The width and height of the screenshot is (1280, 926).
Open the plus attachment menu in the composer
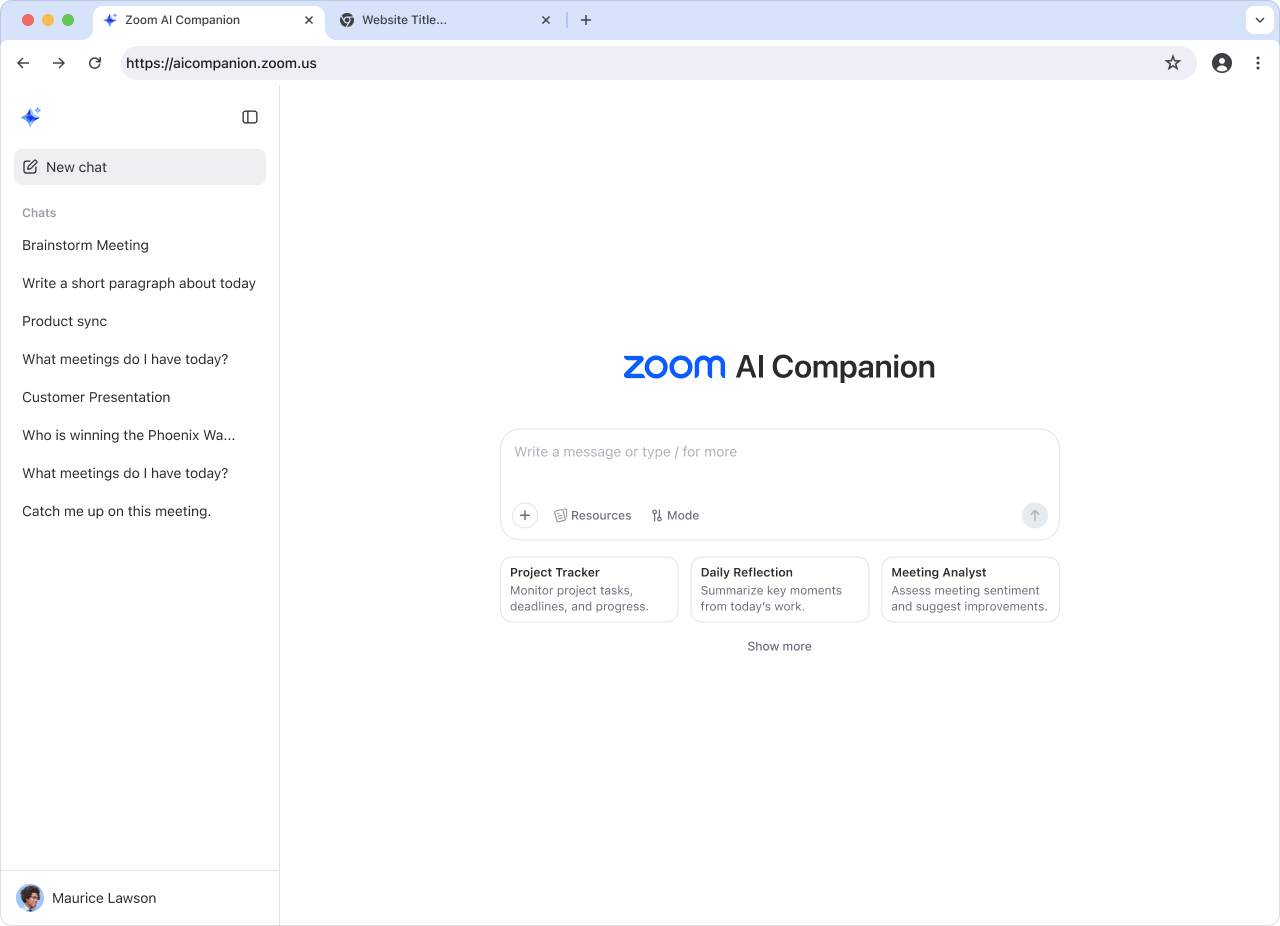[524, 515]
